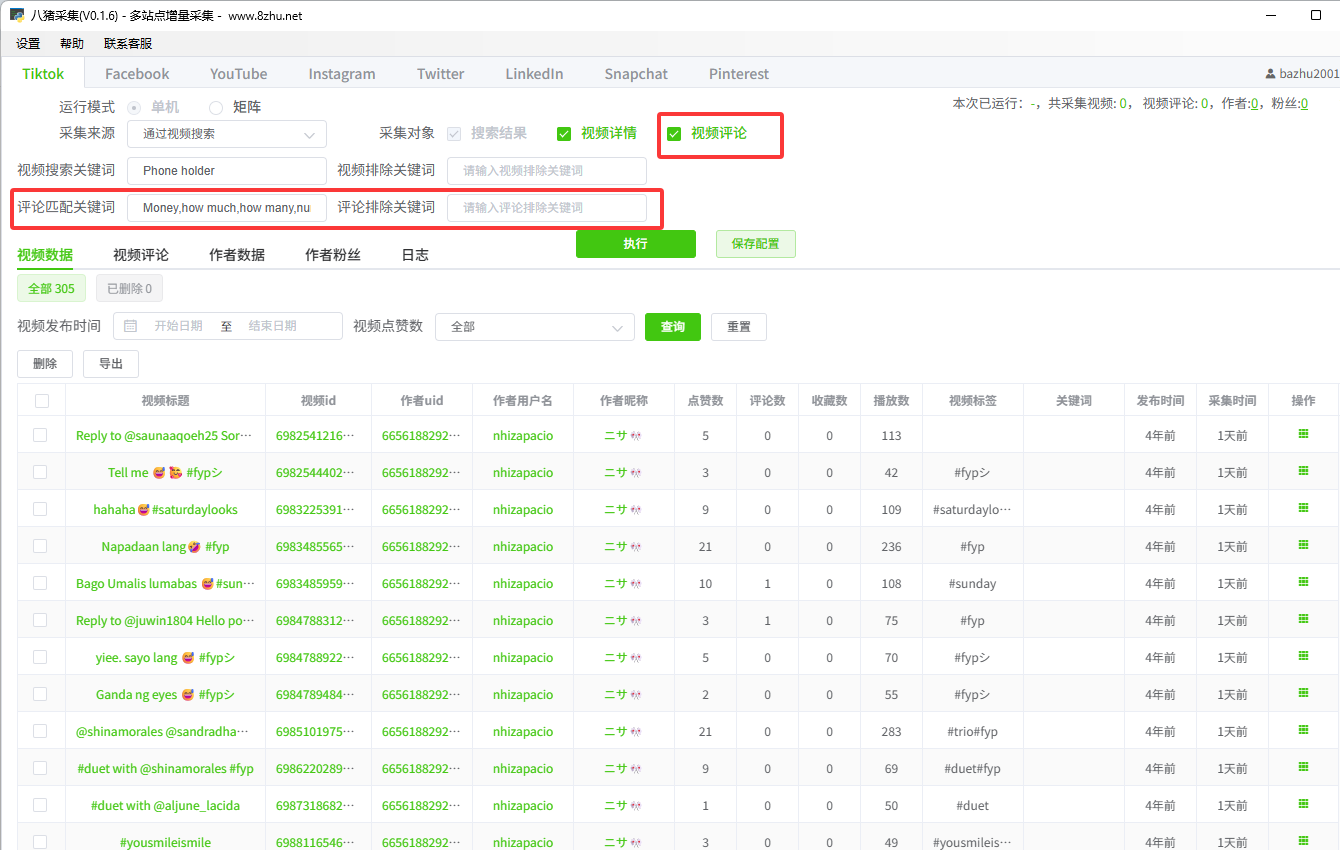Select the 矩阵 run mode radio button
Screen dimensions: 1340x850
tap(216, 107)
